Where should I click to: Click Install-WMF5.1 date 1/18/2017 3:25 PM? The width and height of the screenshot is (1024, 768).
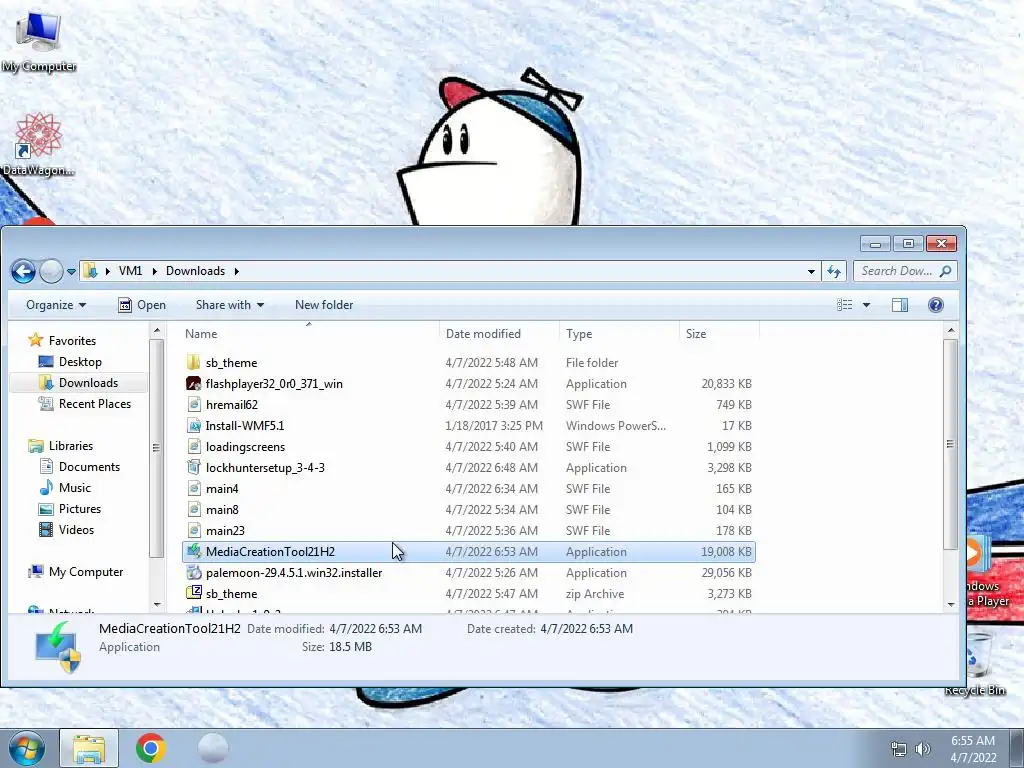[494, 426]
